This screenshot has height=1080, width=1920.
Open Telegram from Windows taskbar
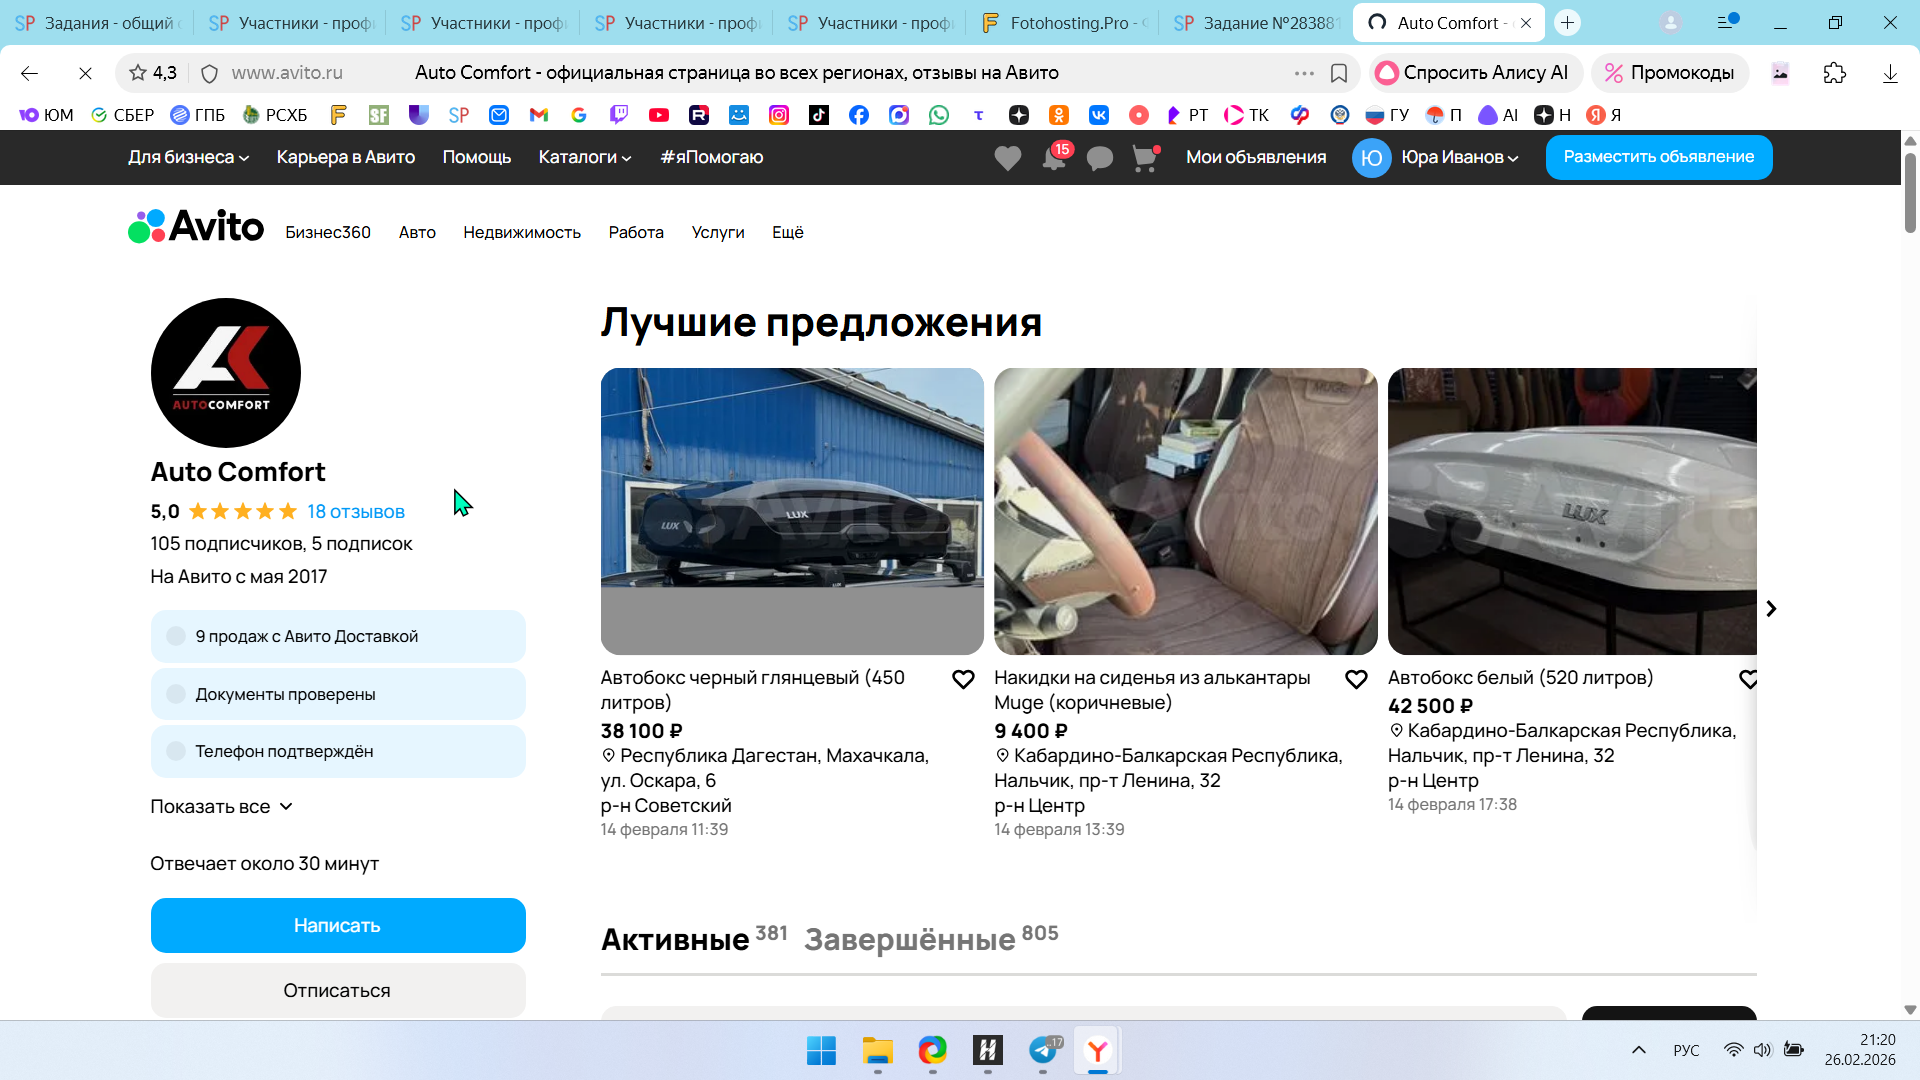(1043, 1050)
